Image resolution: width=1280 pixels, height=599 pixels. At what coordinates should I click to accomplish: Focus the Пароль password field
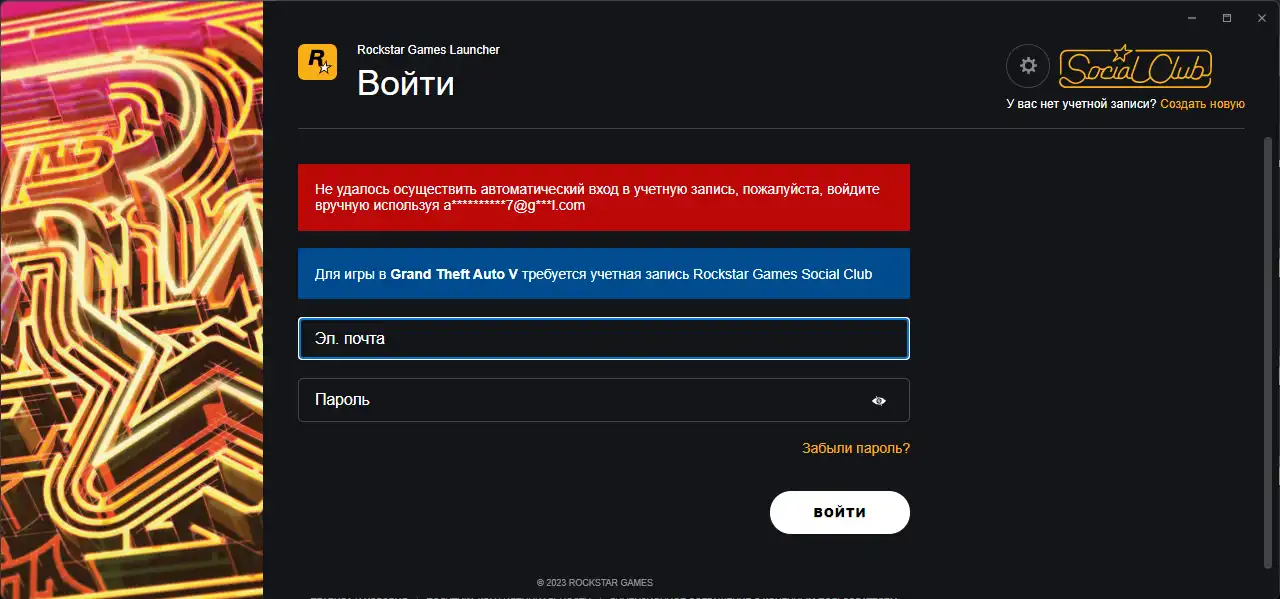coord(604,400)
